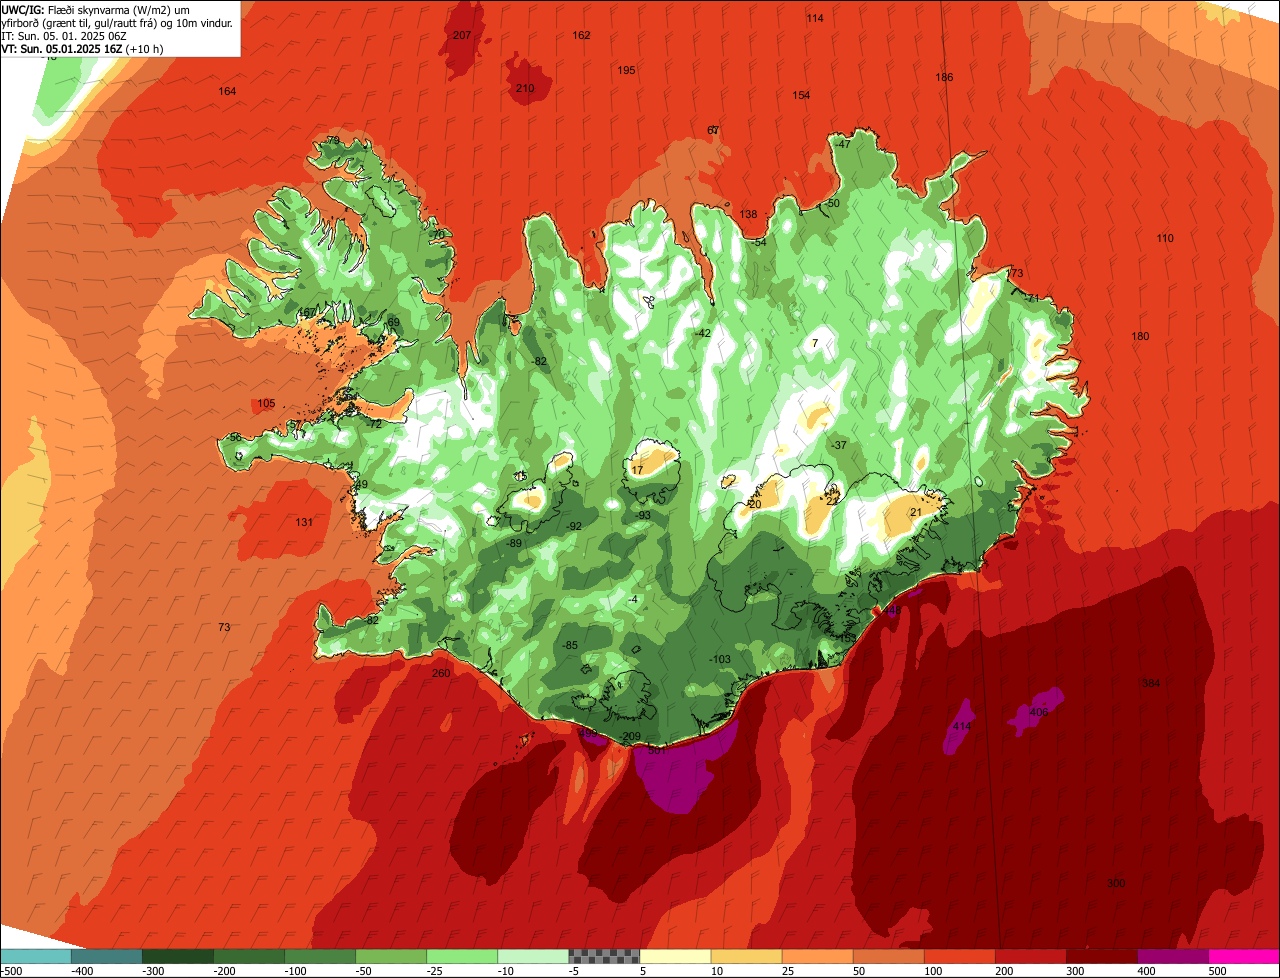Click the map value 73
Viewport: 1280px width, 978px height.
[224, 627]
